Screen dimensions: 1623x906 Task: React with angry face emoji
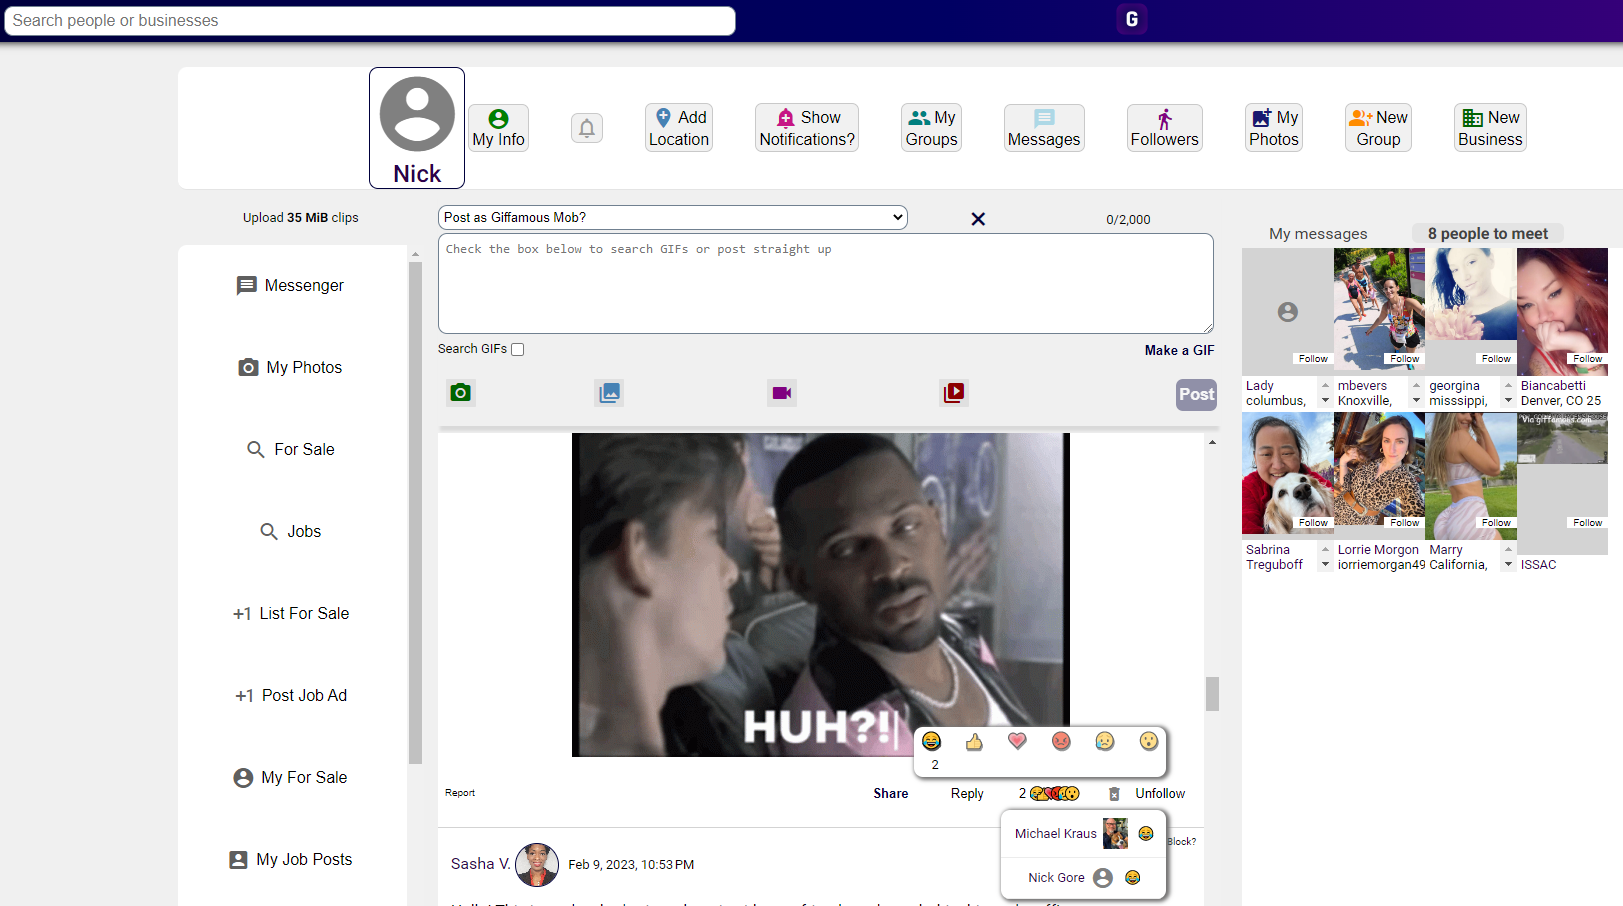tap(1061, 741)
